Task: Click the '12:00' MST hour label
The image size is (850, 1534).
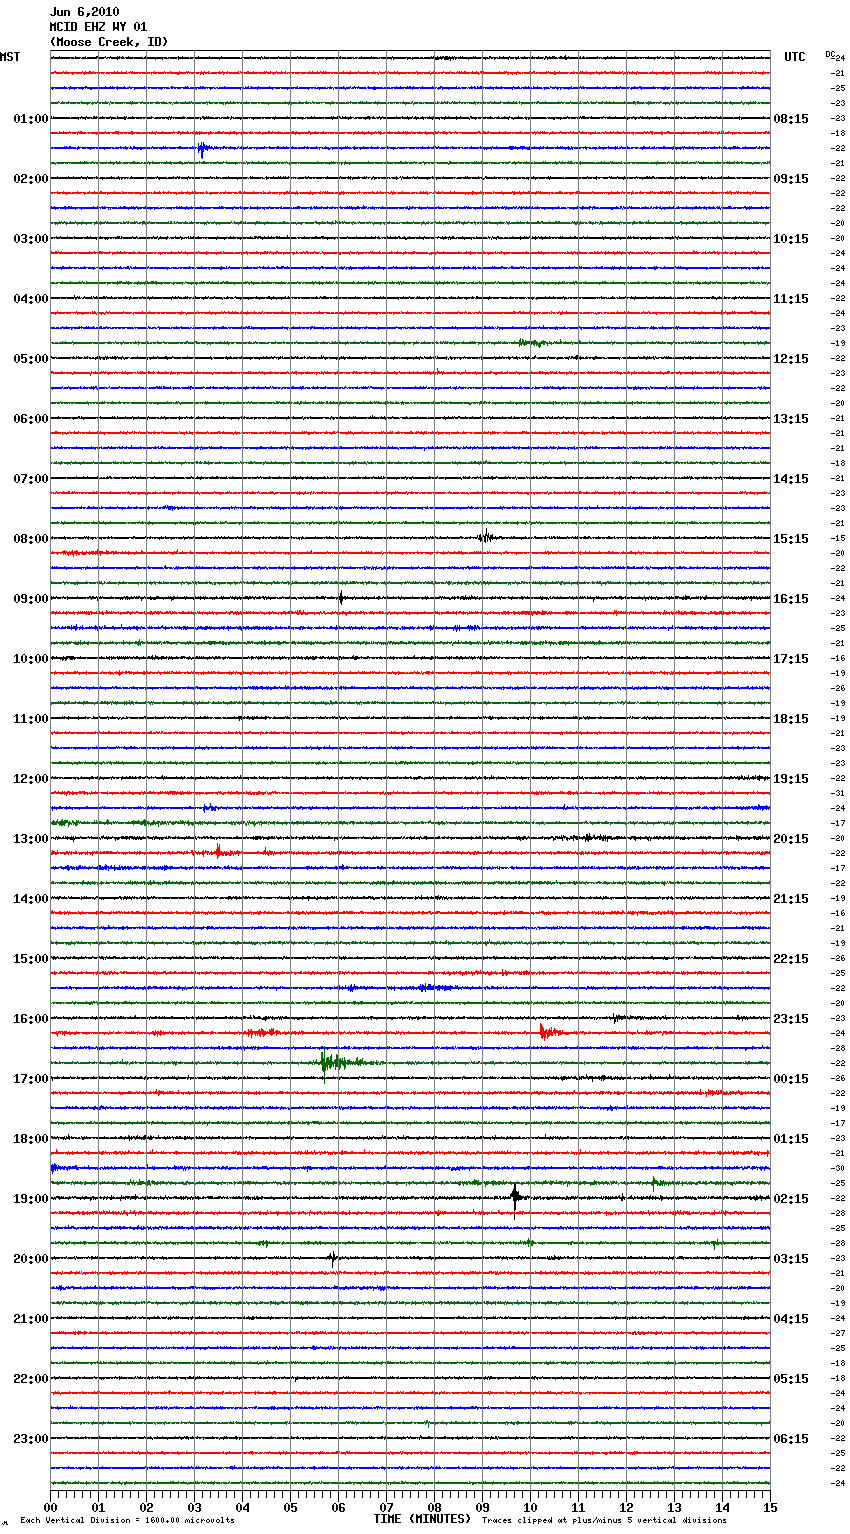Action: [x=31, y=779]
